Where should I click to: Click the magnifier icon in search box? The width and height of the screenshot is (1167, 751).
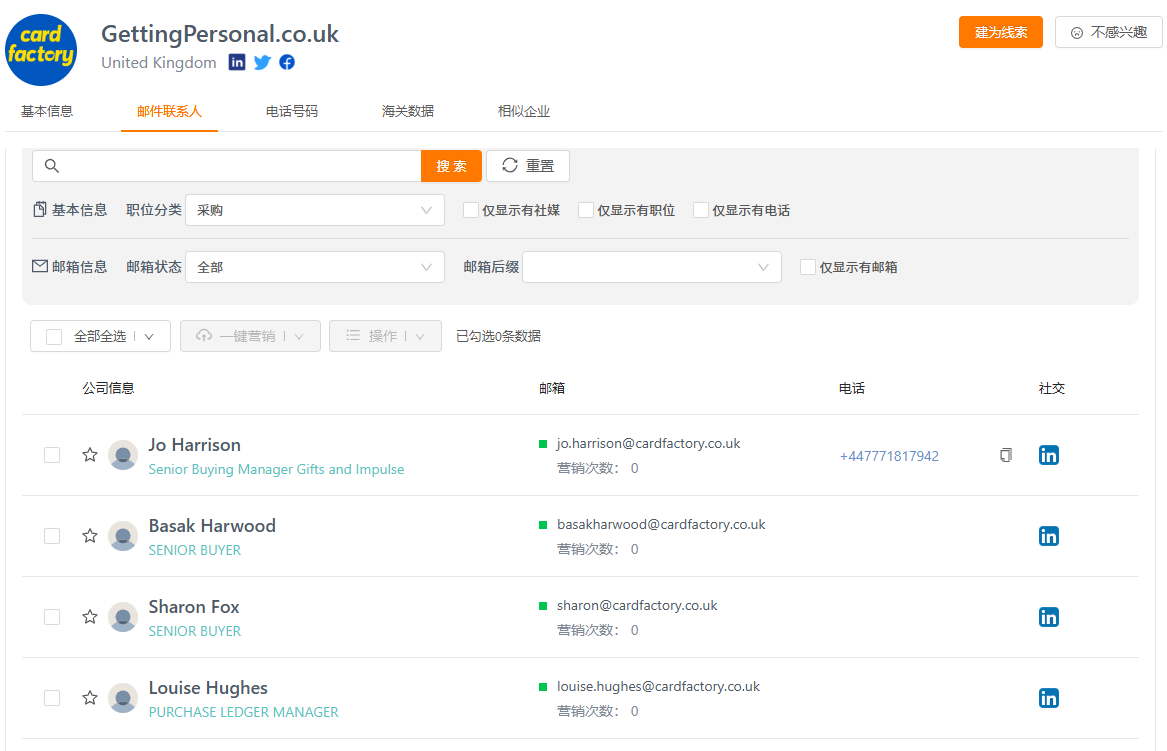[x=51, y=166]
